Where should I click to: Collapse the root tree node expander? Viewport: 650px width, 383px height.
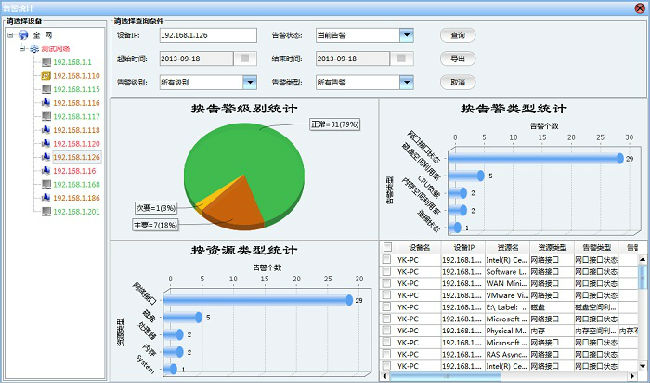click(11, 36)
